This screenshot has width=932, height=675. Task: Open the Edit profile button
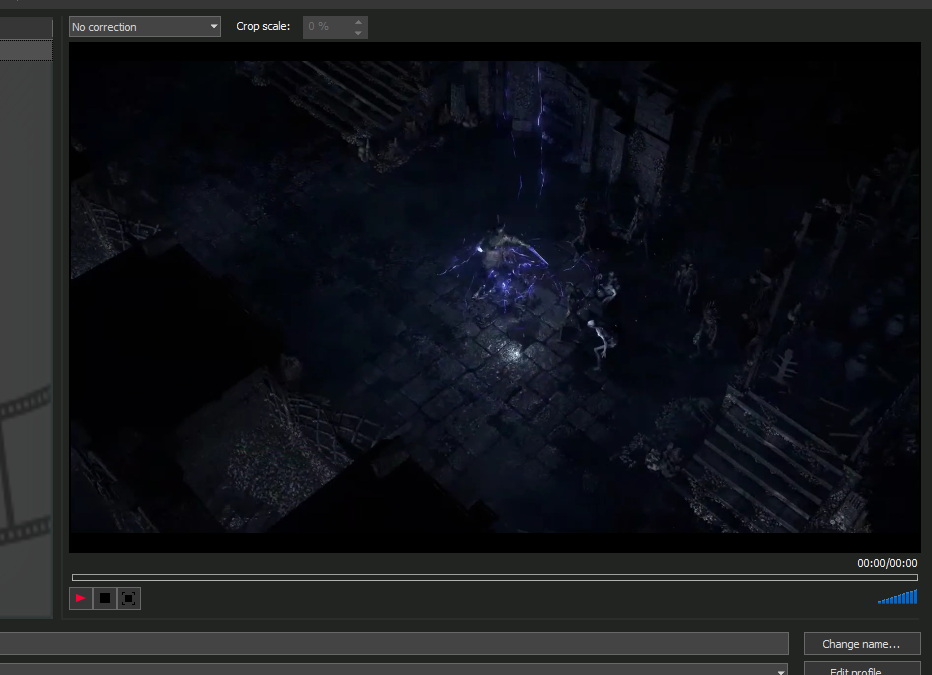(x=862, y=669)
